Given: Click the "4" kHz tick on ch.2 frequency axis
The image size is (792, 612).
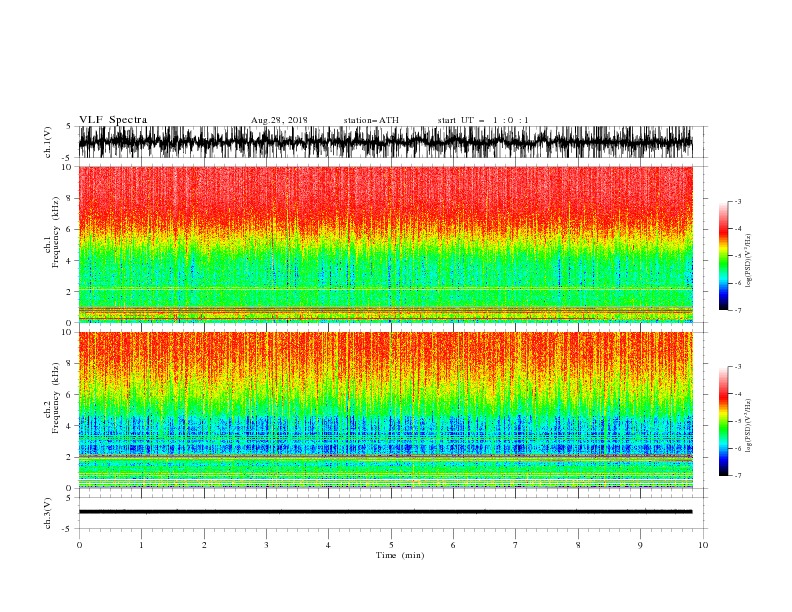Looking at the screenshot, I should tap(69, 426).
